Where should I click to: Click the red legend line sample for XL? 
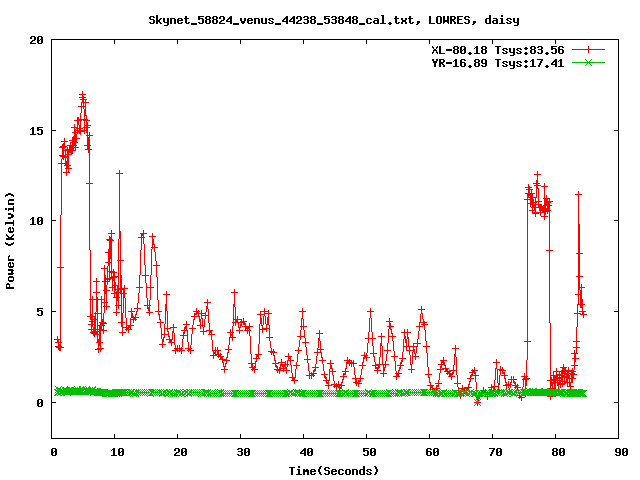[x=588, y=50]
